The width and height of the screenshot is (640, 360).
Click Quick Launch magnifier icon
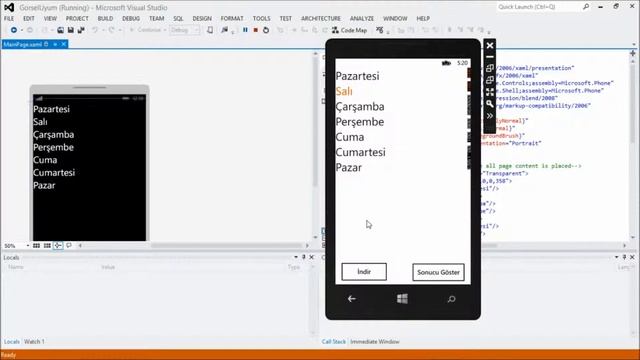click(x=586, y=7)
